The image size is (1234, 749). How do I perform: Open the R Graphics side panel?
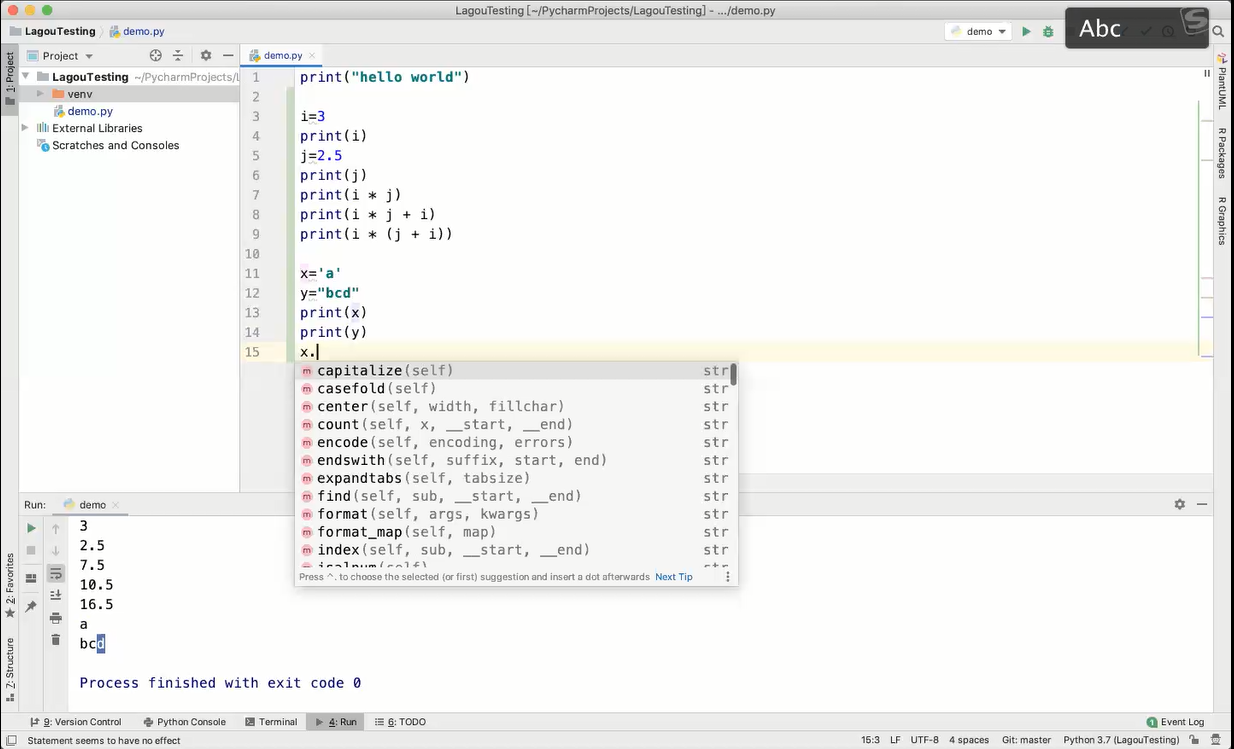(x=1222, y=220)
